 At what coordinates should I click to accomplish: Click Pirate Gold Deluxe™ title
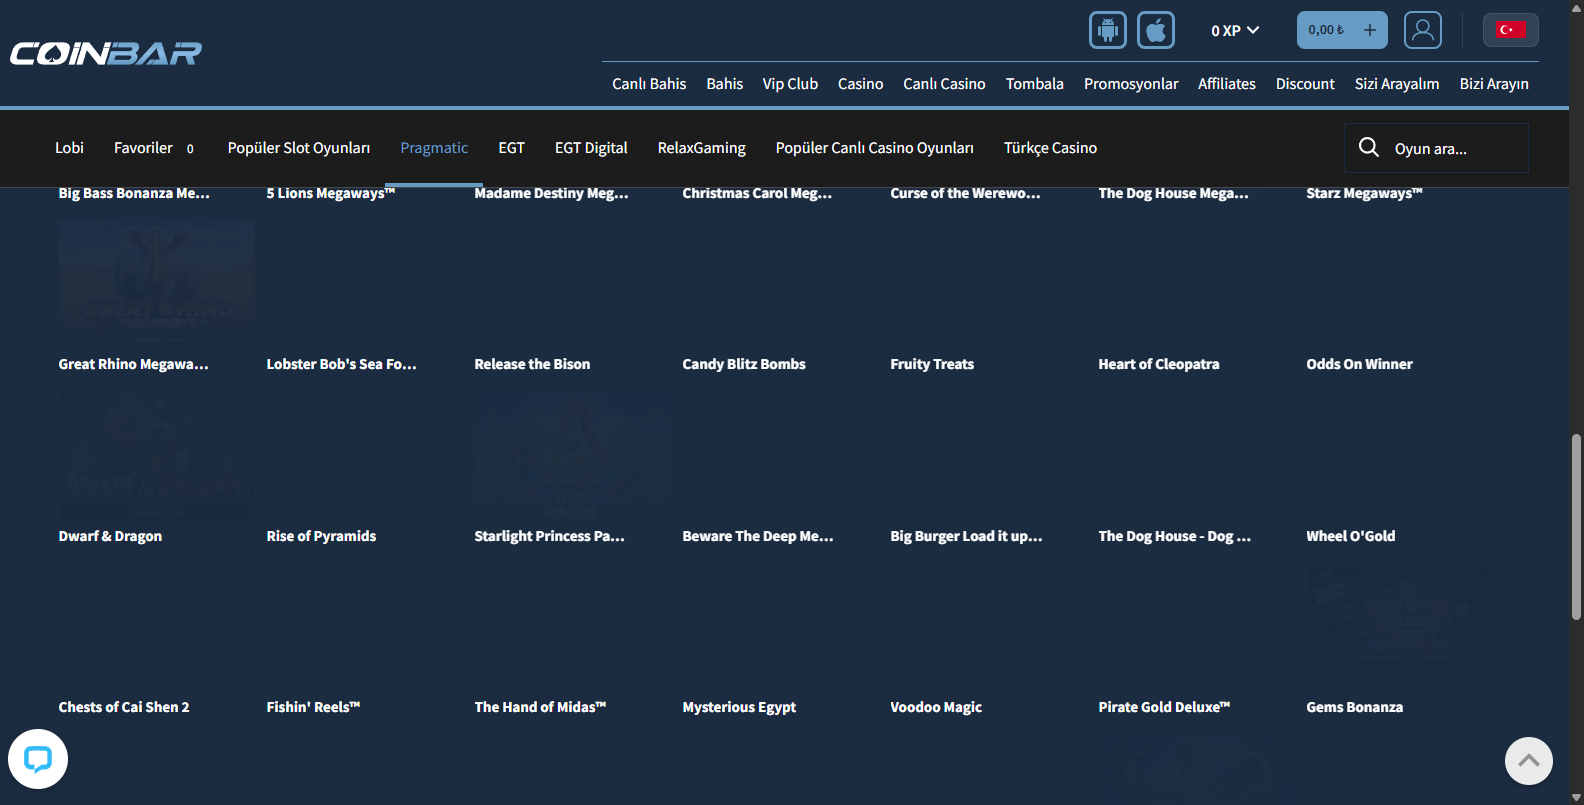tap(1165, 707)
